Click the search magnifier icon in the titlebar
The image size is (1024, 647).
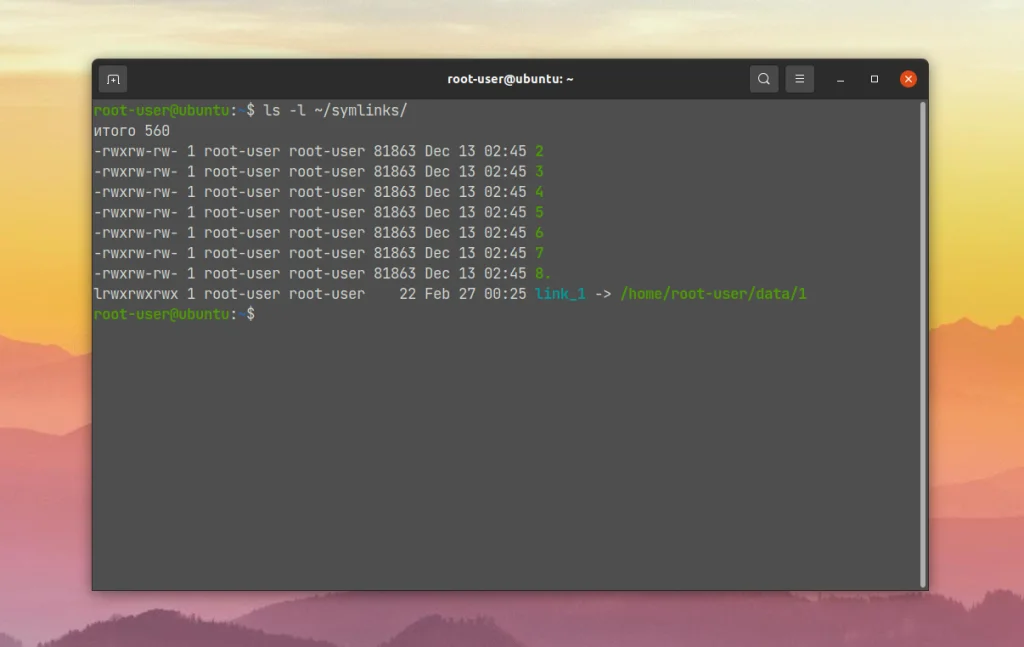(763, 78)
